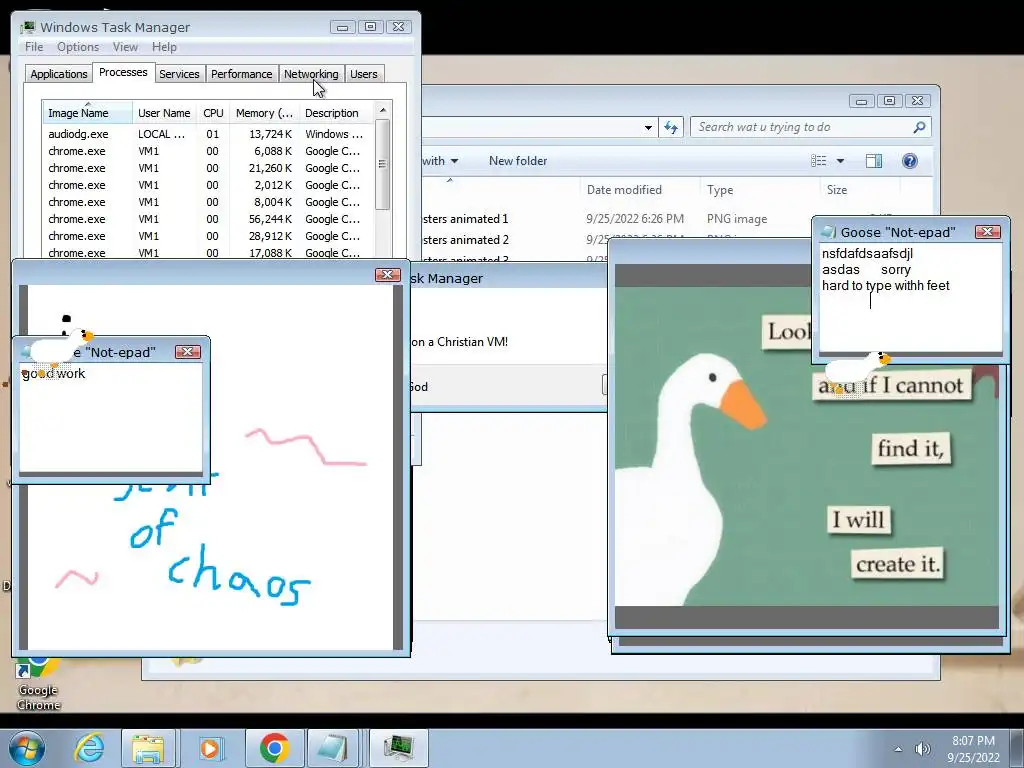Sort processes by Memory column
Viewport: 1024px width, 768px height.
click(x=264, y=113)
